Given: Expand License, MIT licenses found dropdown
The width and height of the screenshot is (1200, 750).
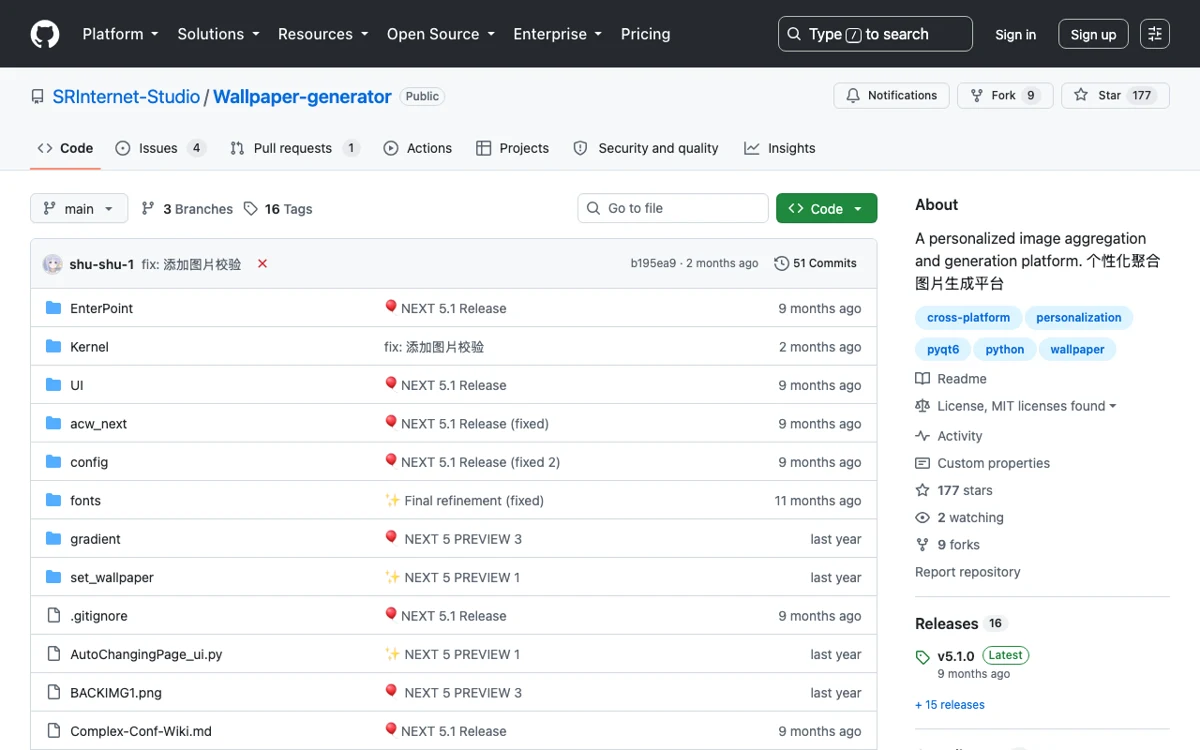Looking at the screenshot, I should [x=1026, y=406].
